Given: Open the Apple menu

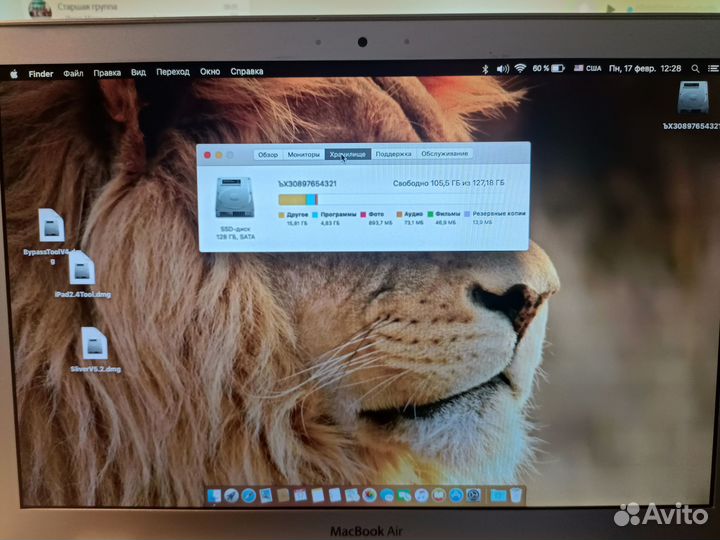Looking at the screenshot, I should [14, 73].
